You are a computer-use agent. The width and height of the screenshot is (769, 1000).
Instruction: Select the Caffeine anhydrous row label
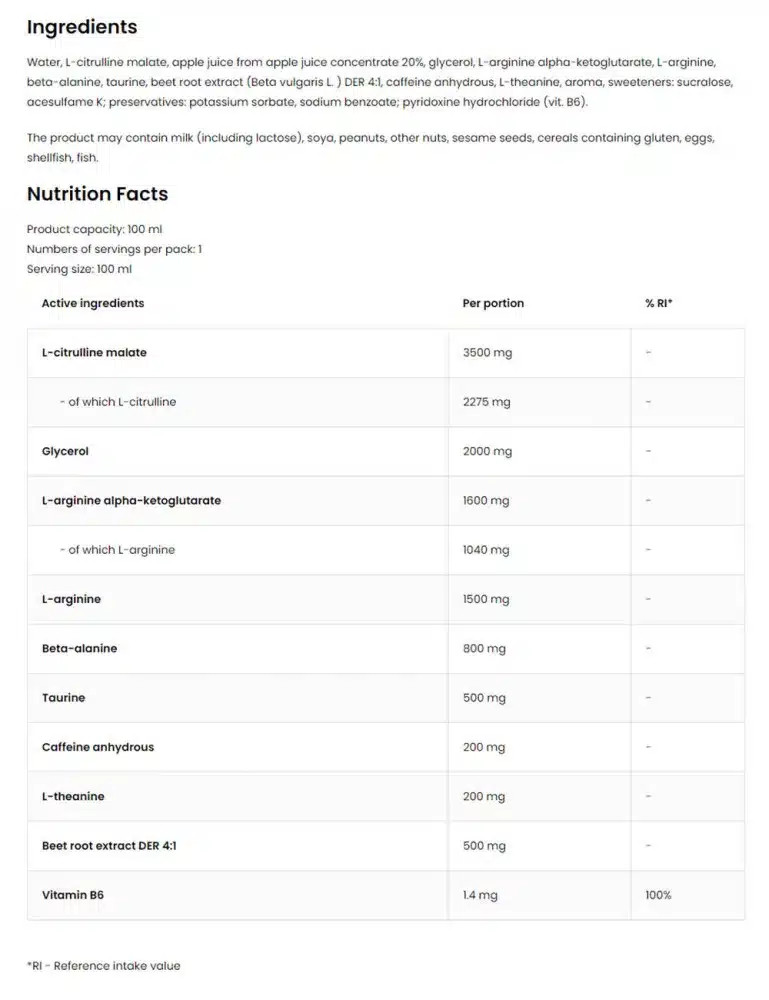[98, 747]
